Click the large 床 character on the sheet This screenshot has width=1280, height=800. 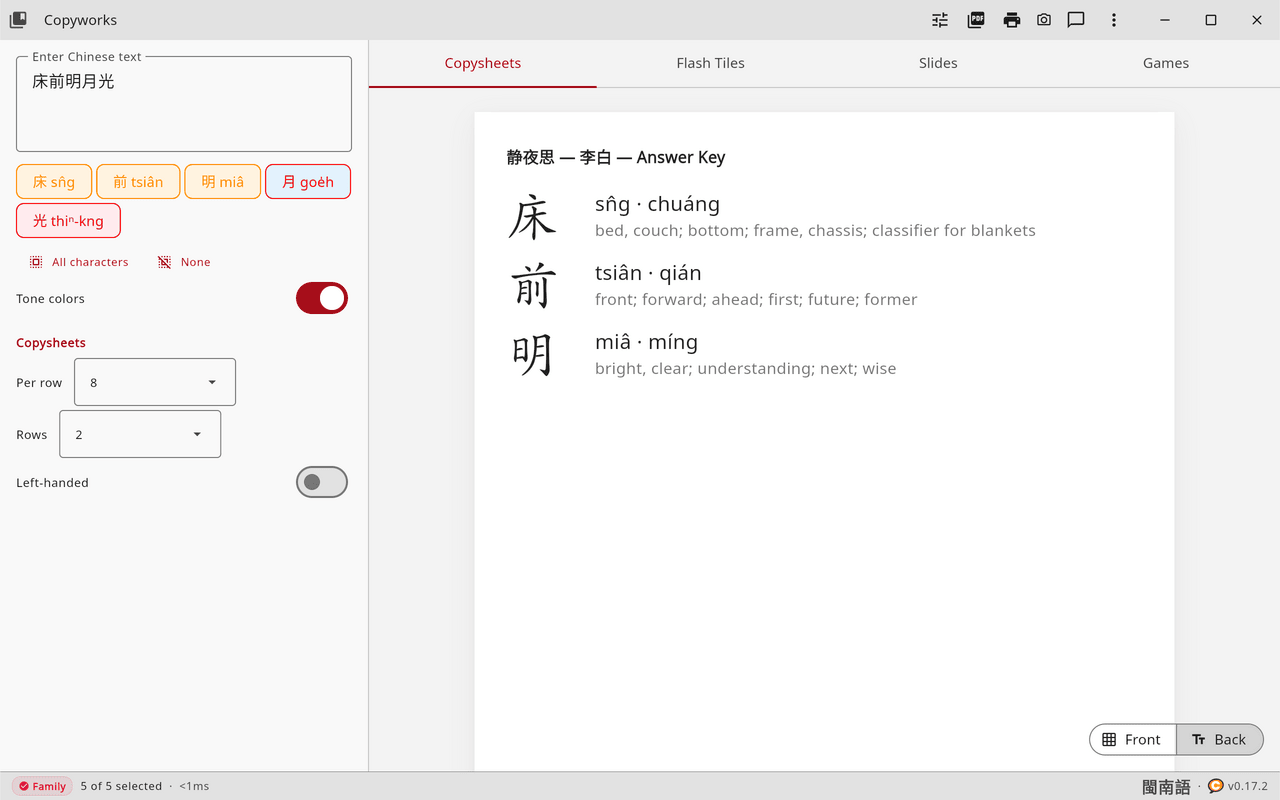click(532, 217)
